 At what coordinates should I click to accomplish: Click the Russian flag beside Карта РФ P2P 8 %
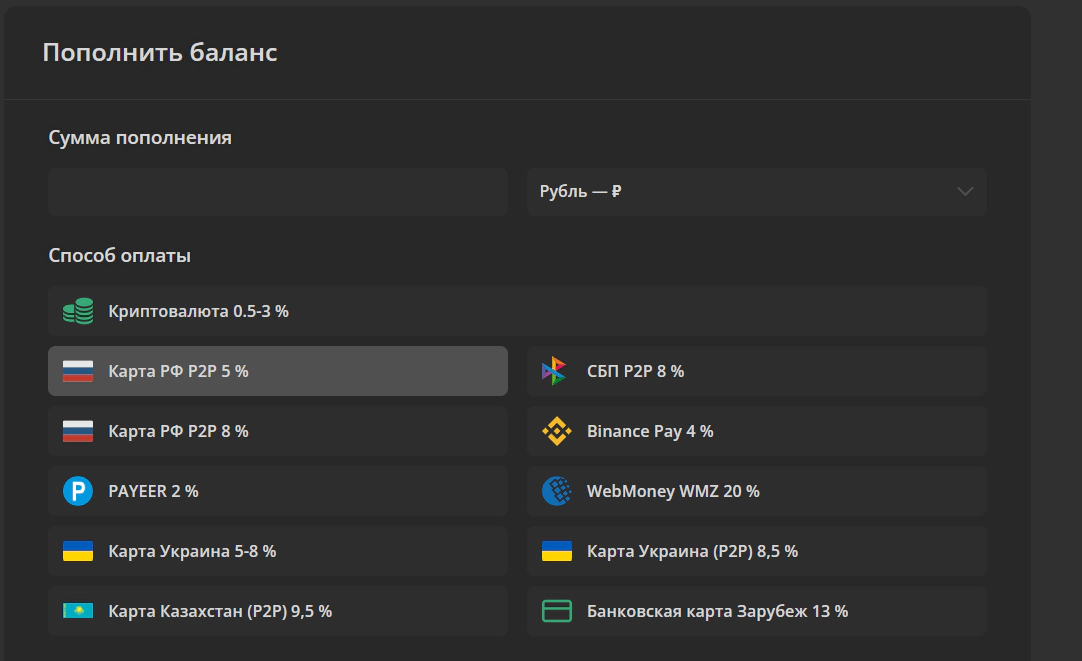[x=78, y=431]
